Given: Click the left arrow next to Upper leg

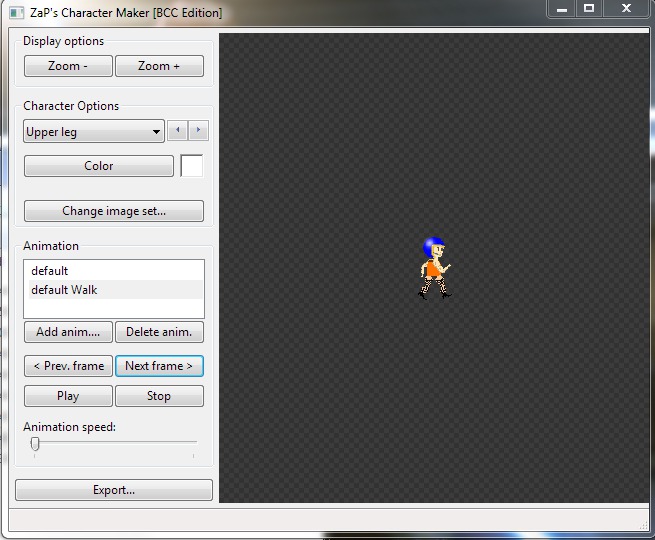Looking at the screenshot, I should (x=178, y=131).
